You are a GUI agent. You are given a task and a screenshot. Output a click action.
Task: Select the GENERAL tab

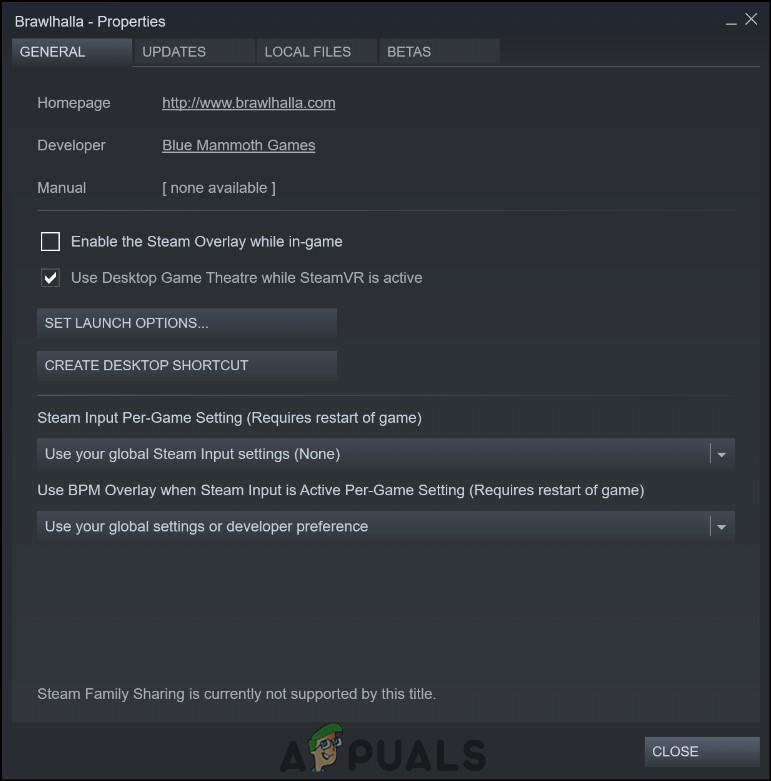click(x=72, y=52)
